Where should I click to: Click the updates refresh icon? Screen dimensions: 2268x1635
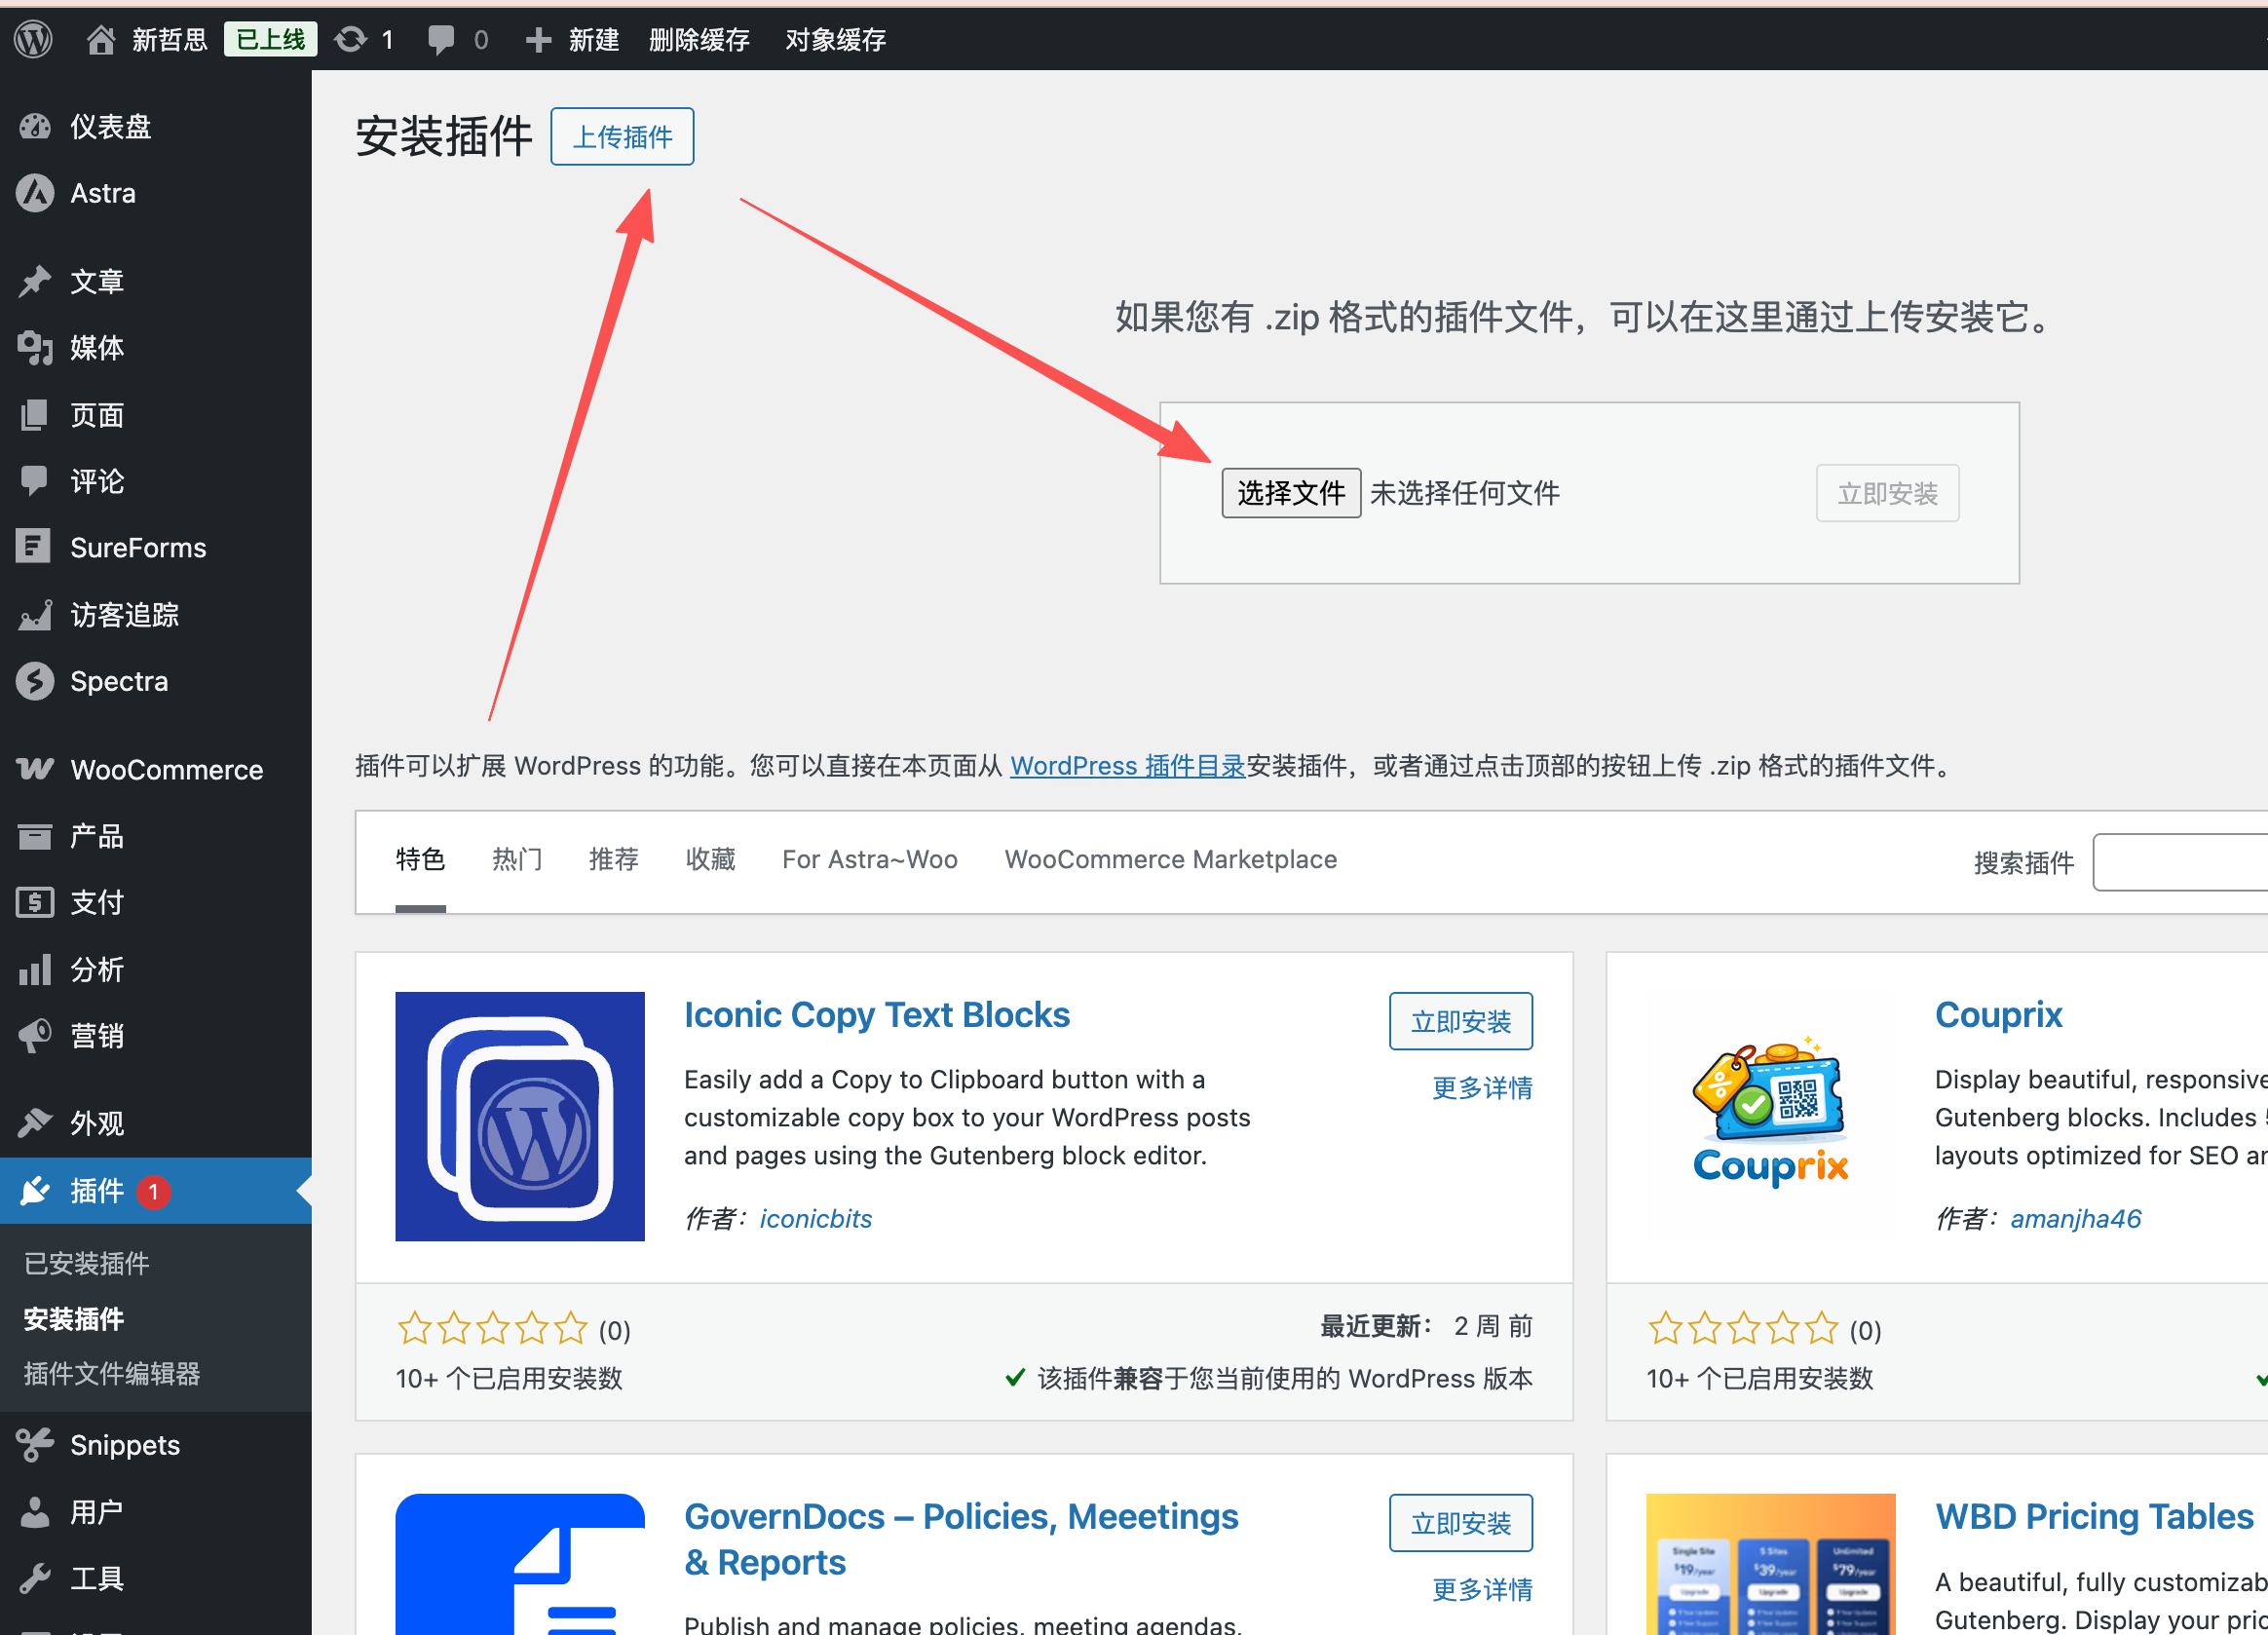pos(350,39)
